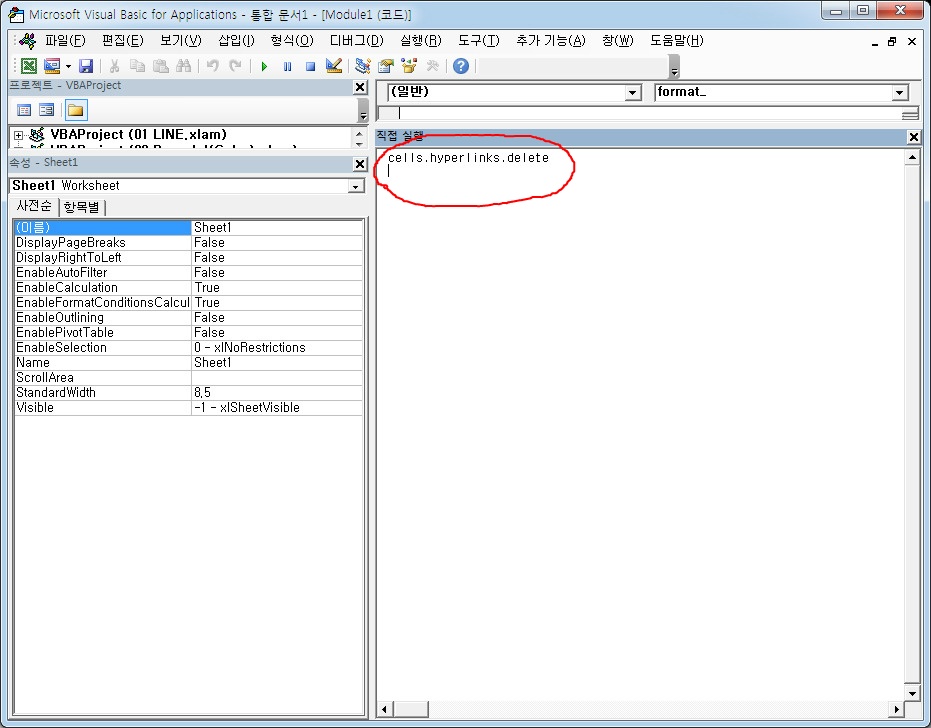Click the code window split bar handle

pos(910,113)
